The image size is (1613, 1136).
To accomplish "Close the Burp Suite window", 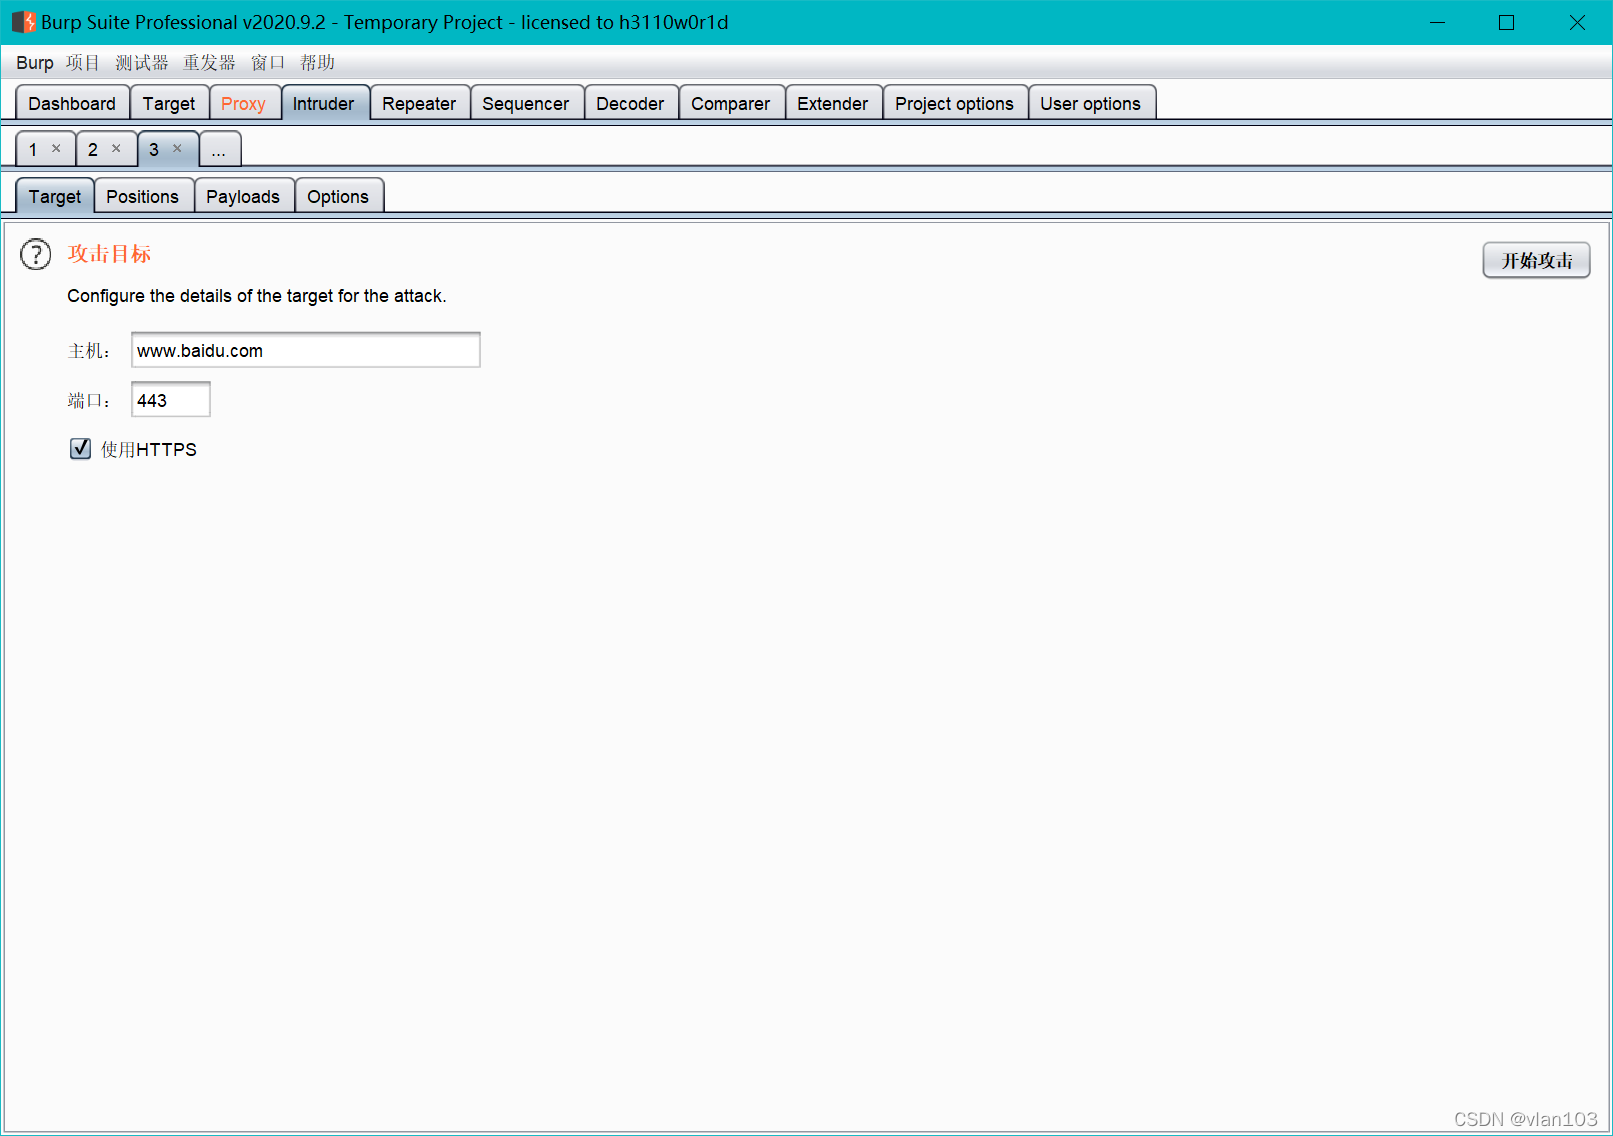I will (1577, 22).
